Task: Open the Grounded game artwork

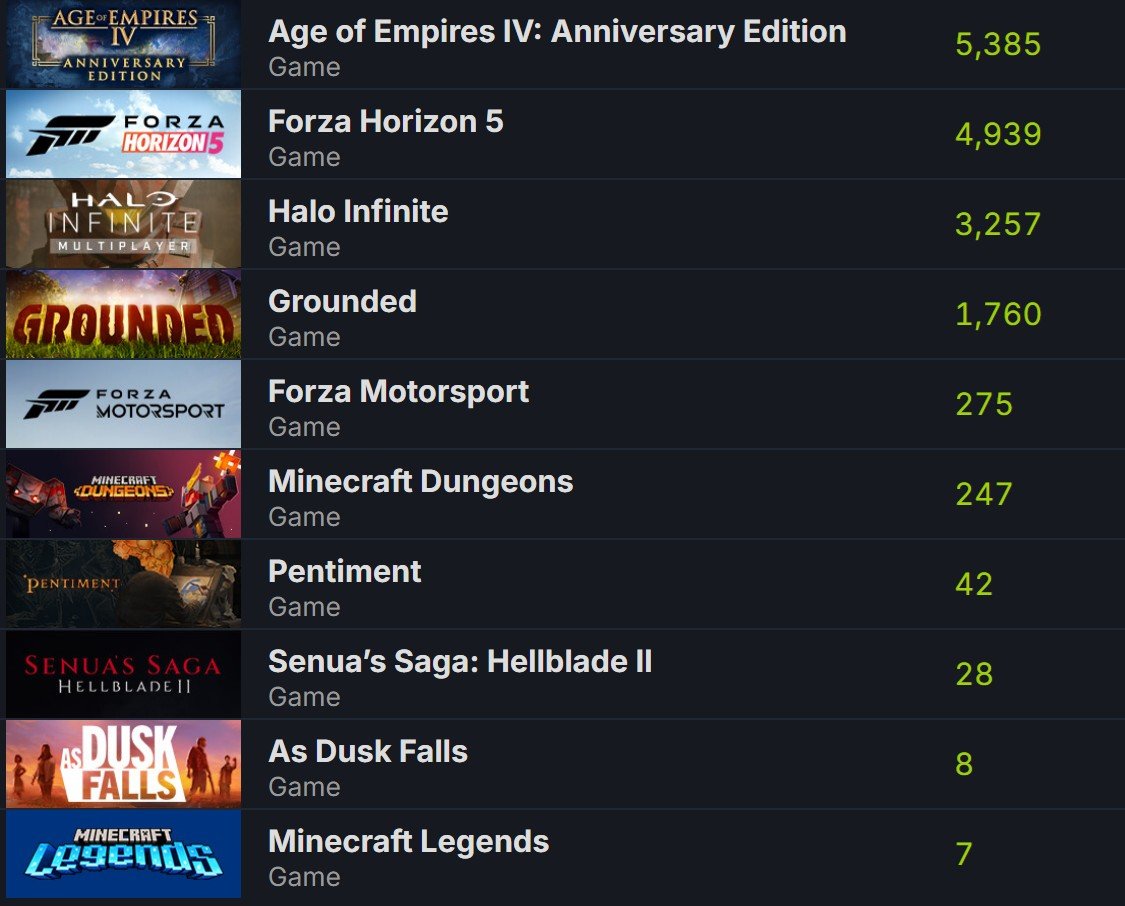Action: pyautogui.click(x=123, y=314)
